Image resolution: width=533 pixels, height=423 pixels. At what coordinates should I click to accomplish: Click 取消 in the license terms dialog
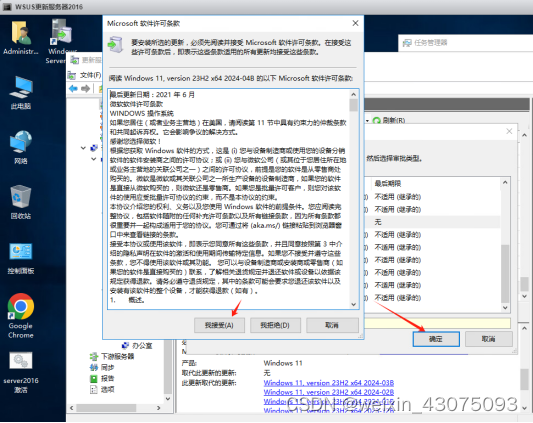click(x=332, y=325)
